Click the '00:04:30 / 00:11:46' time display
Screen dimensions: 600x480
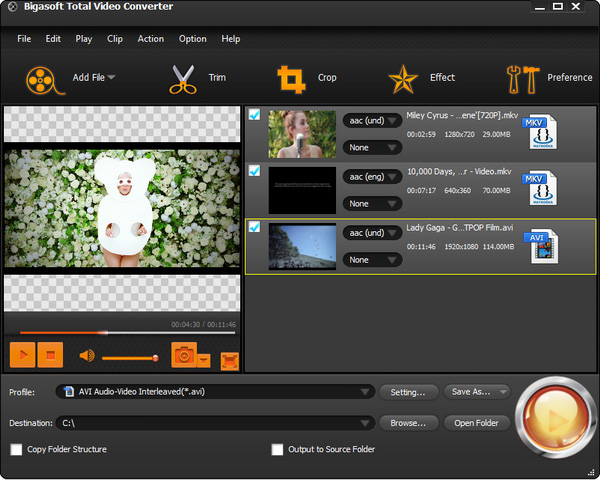tap(203, 325)
